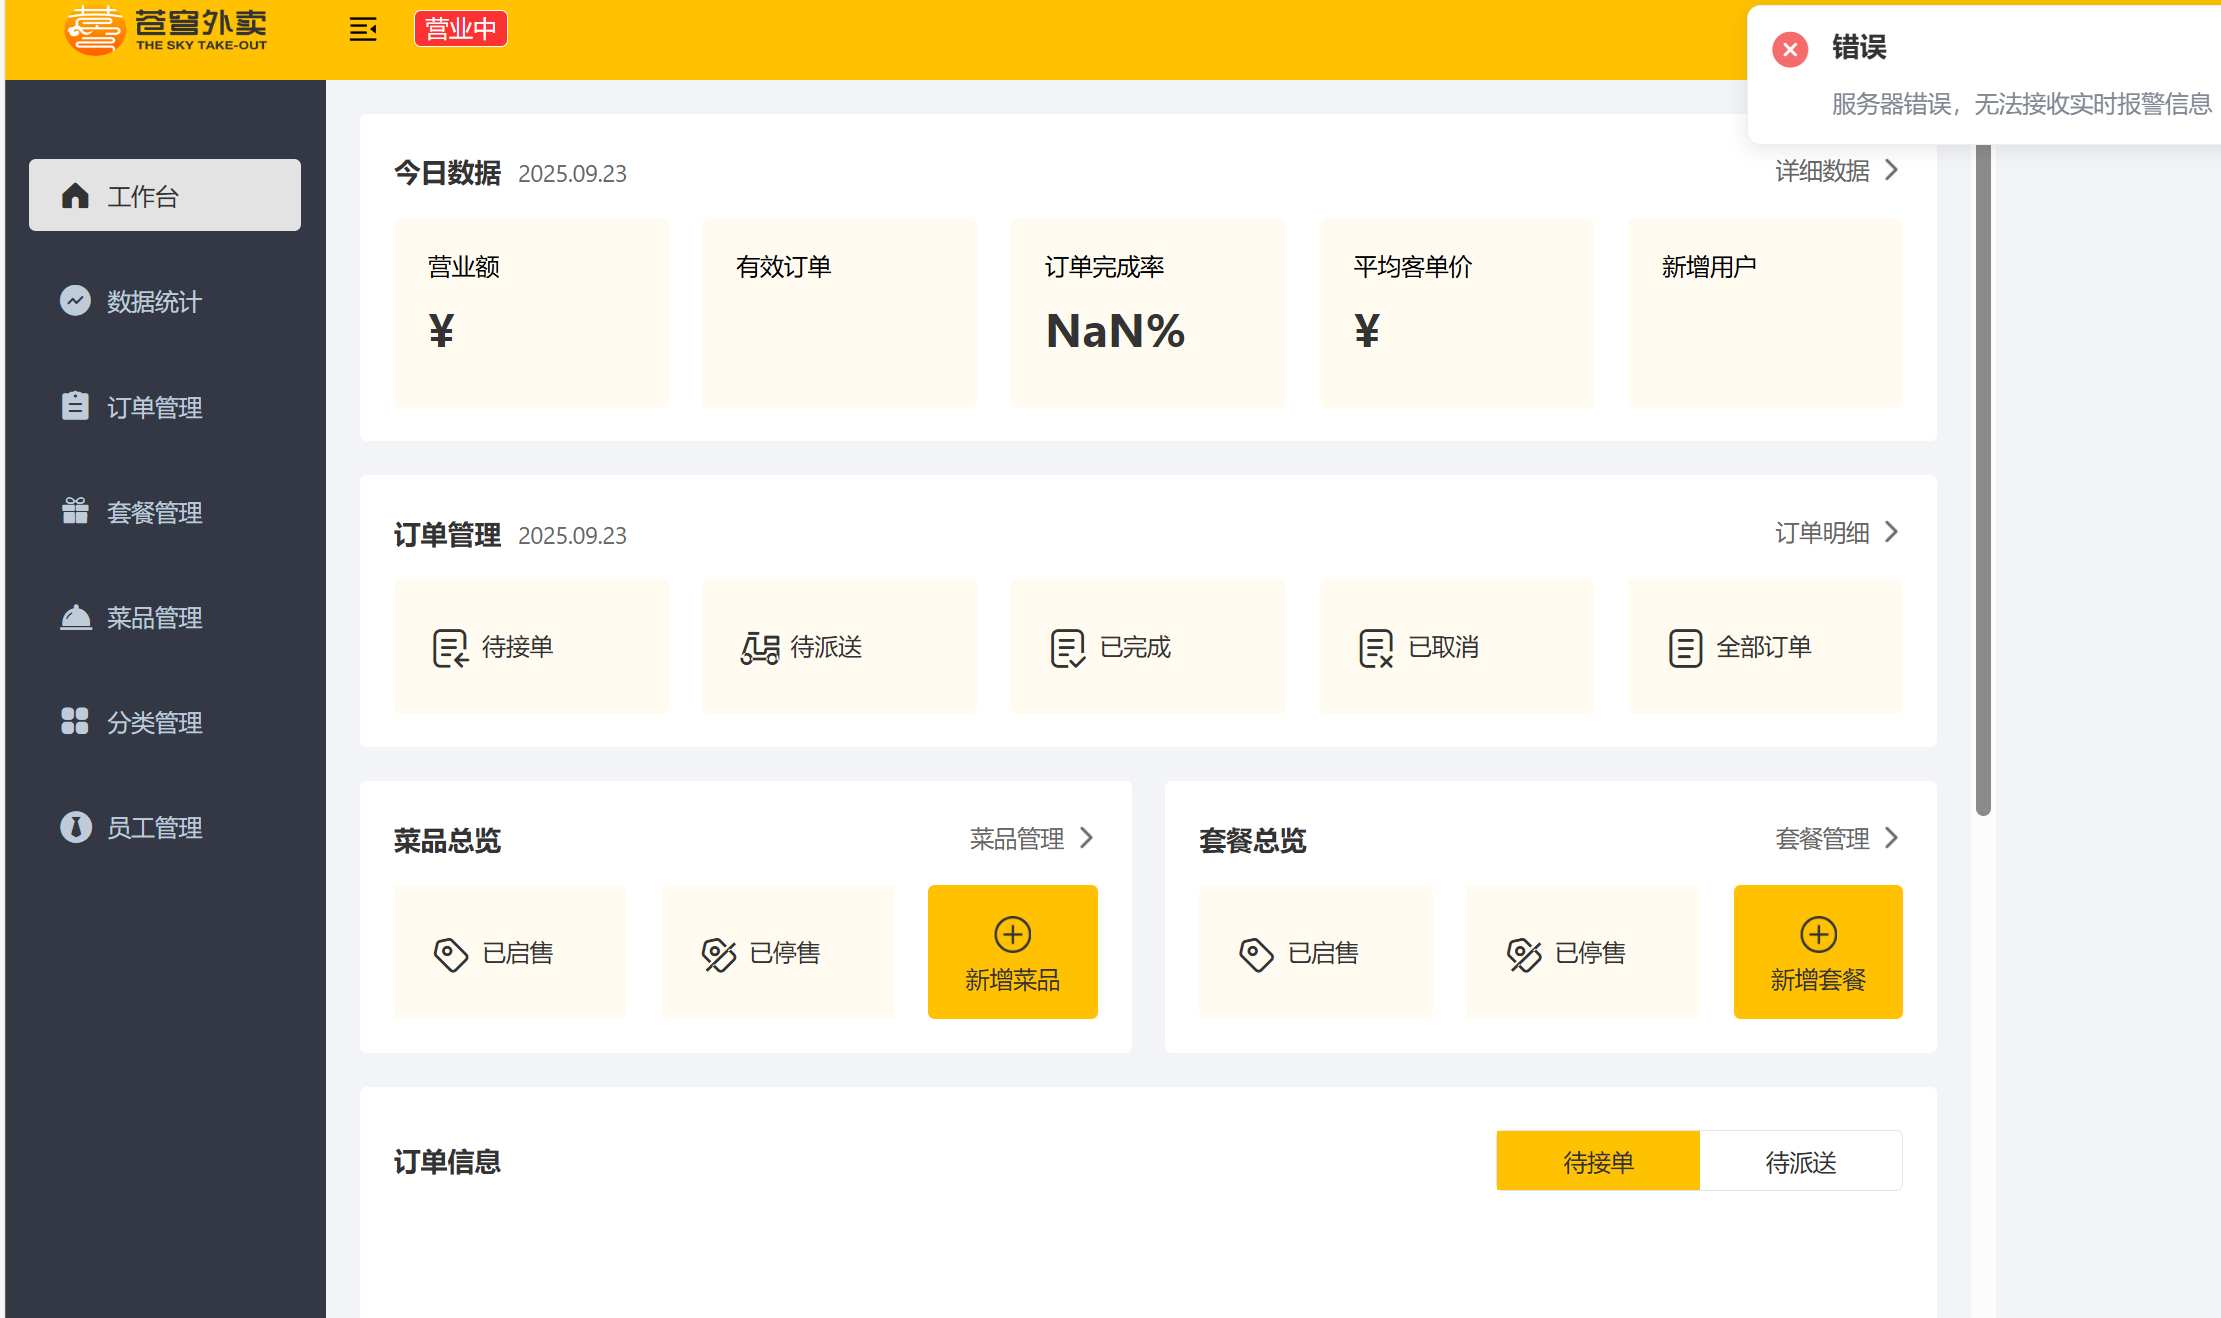
Task: Open the pending orders 待接单 card icon
Action: [450, 648]
